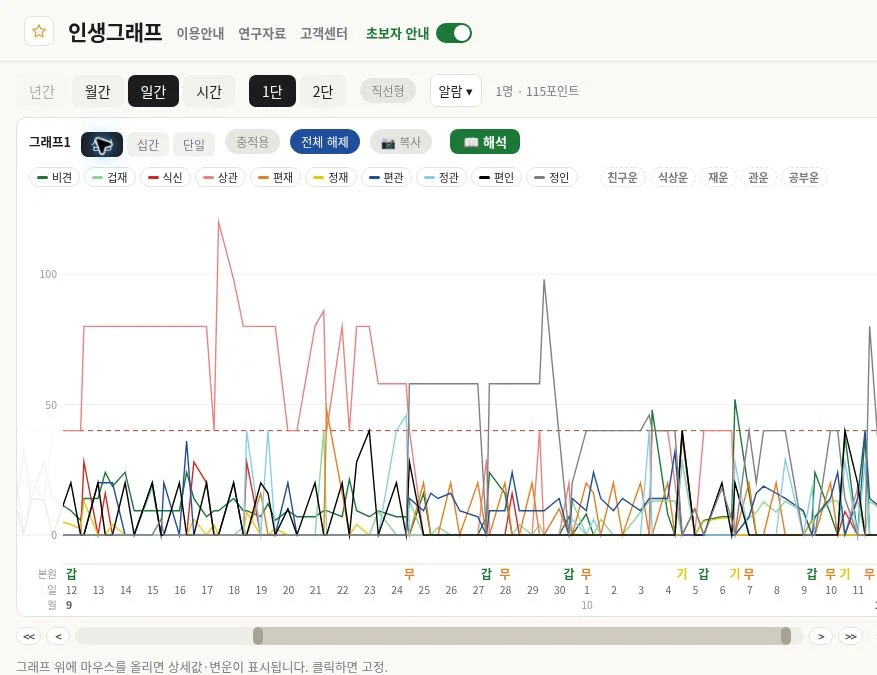Jump to start with << button
877x675 pixels.
click(x=29, y=636)
